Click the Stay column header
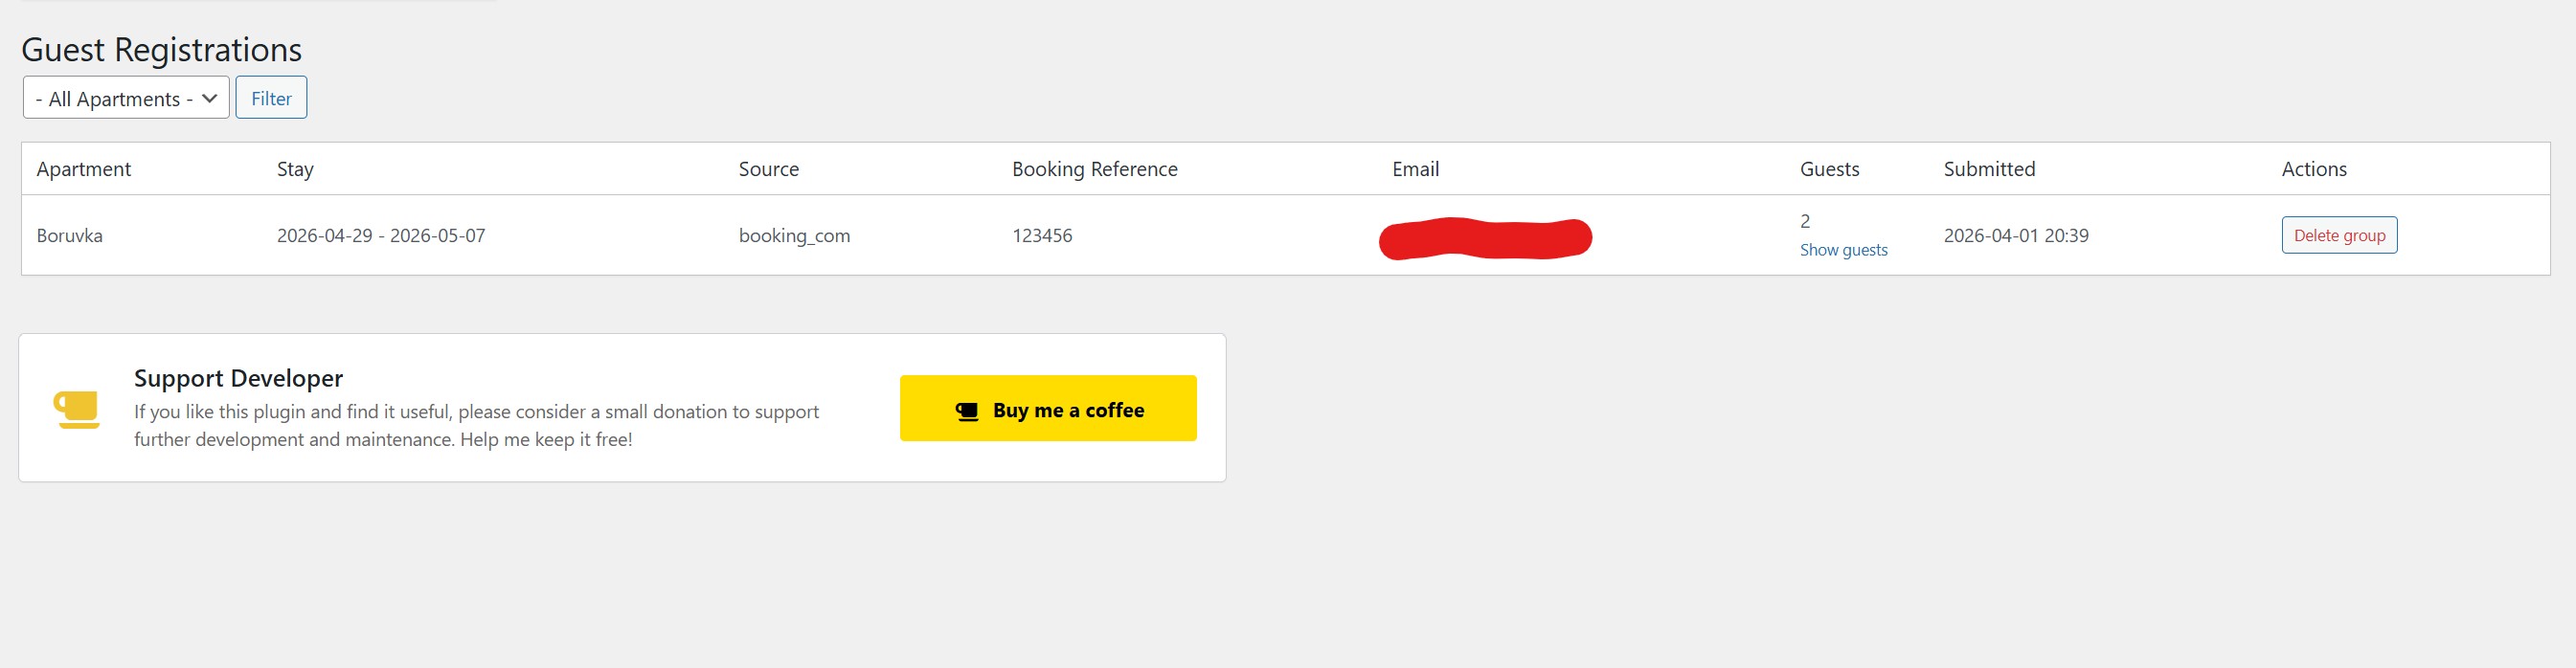This screenshot has height=668, width=2576. coord(295,169)
